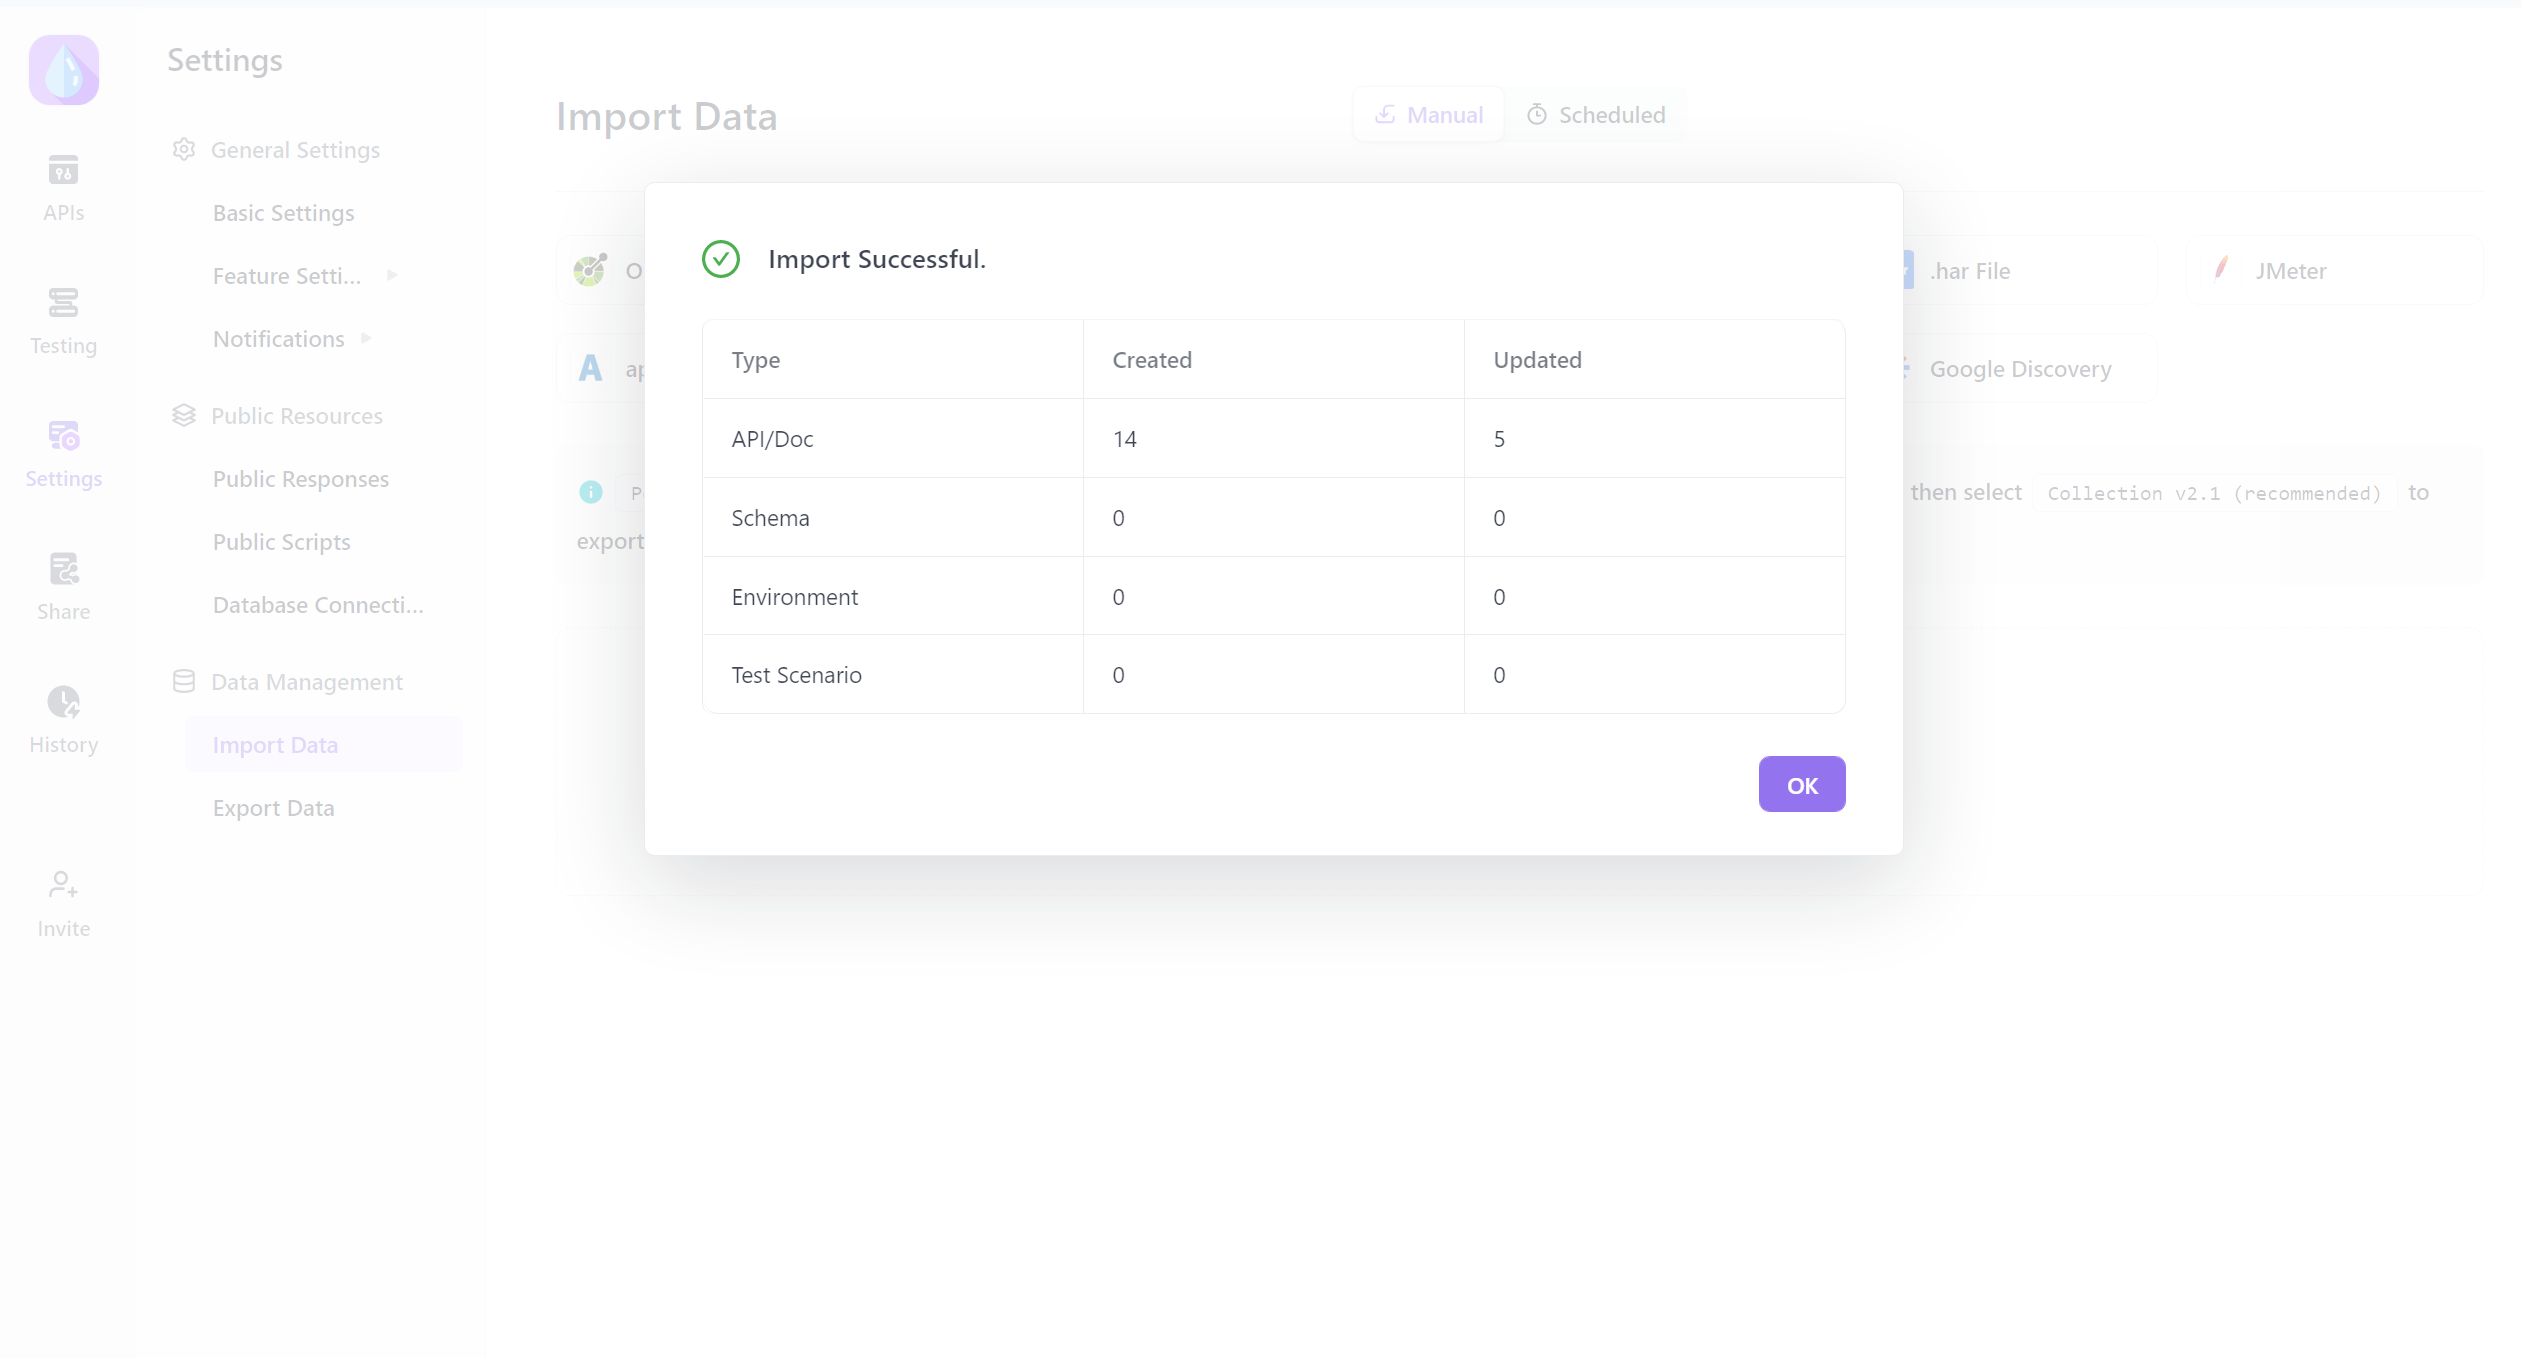Select the .har File import option
The image size is (2521, 1358).
[x=2029, y=271]
